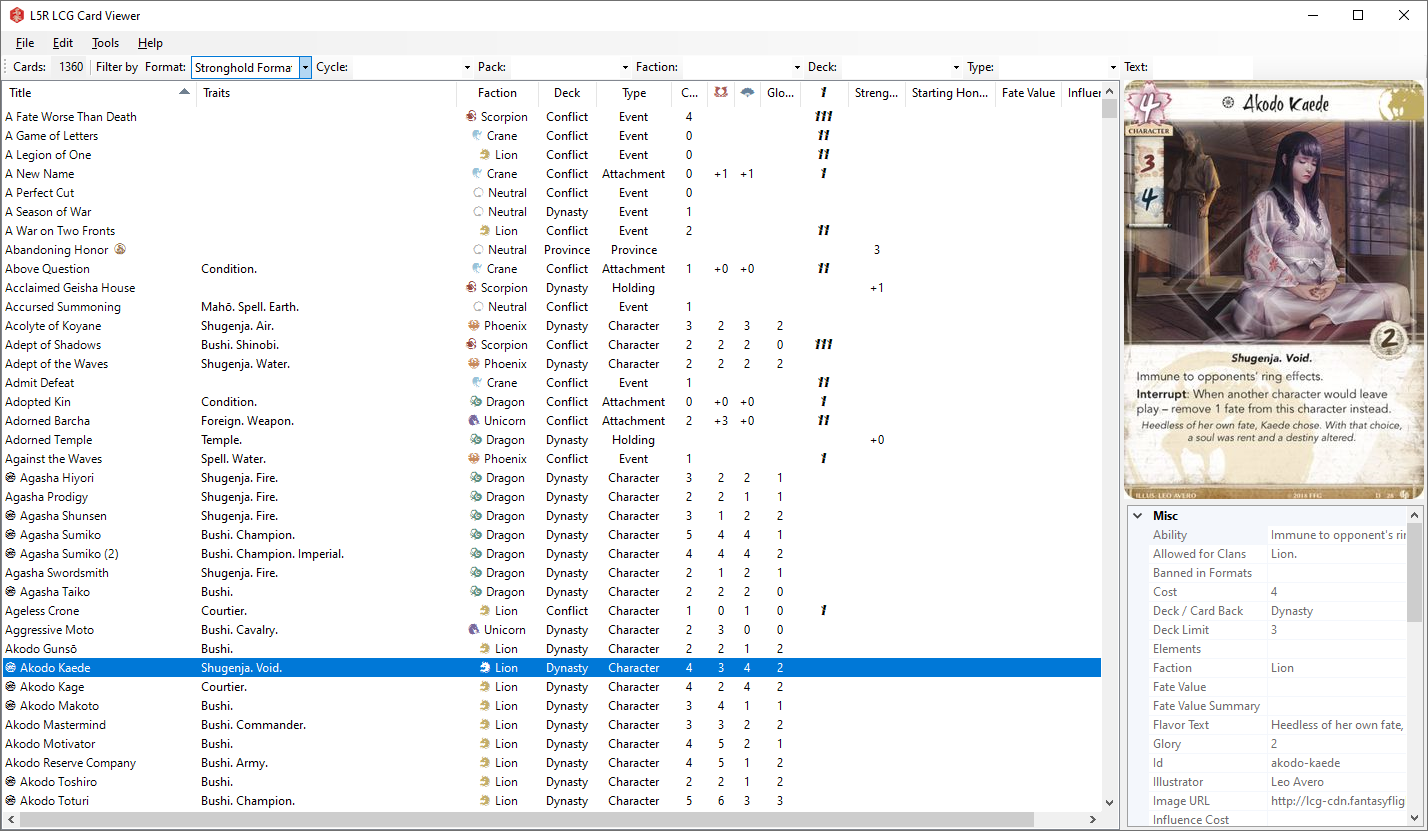Click the restricted icon next to Abandoning Honor
The width and height of the screenshot is (1428, 831).
[118, 249]
